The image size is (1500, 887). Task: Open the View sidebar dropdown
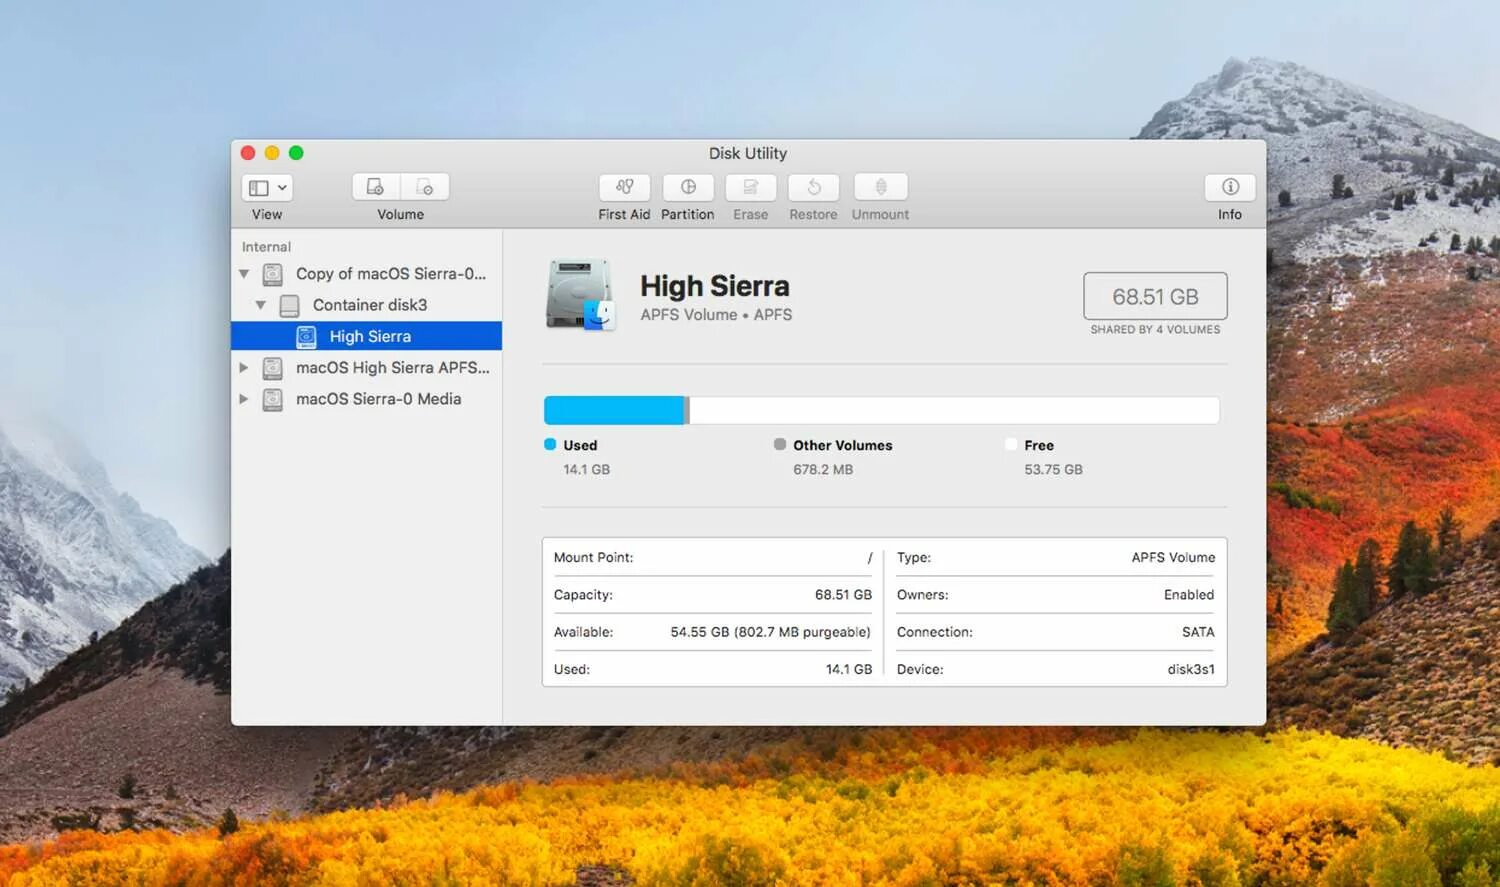[266, 187]
